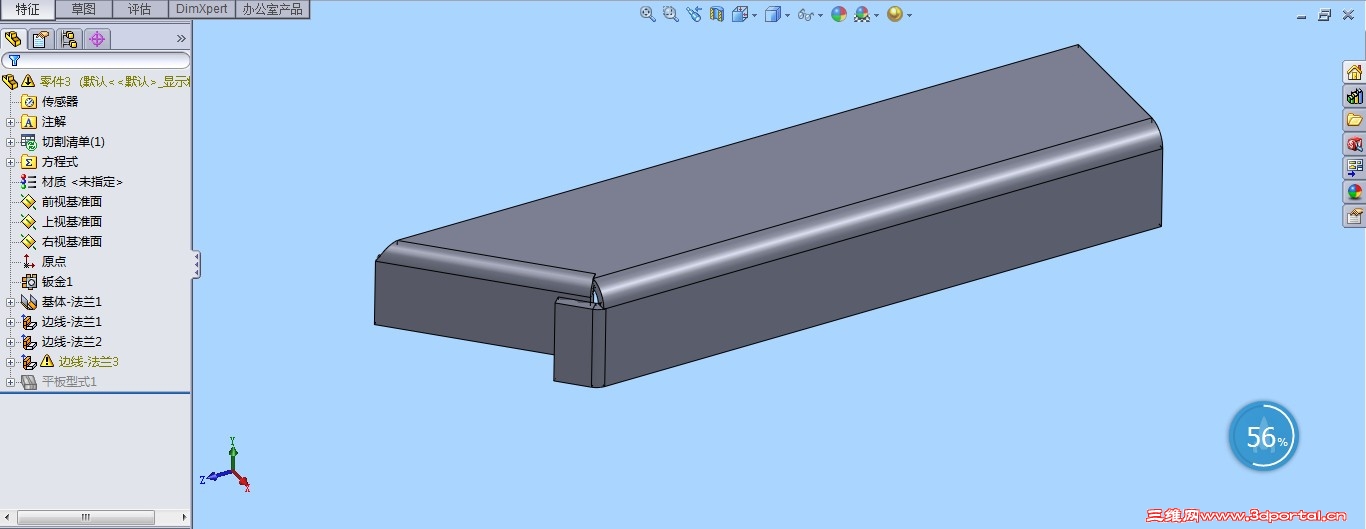Click the Hide/Show Items glasses icon
Viewport: 1366px width, 529px height.
(806, 14)
